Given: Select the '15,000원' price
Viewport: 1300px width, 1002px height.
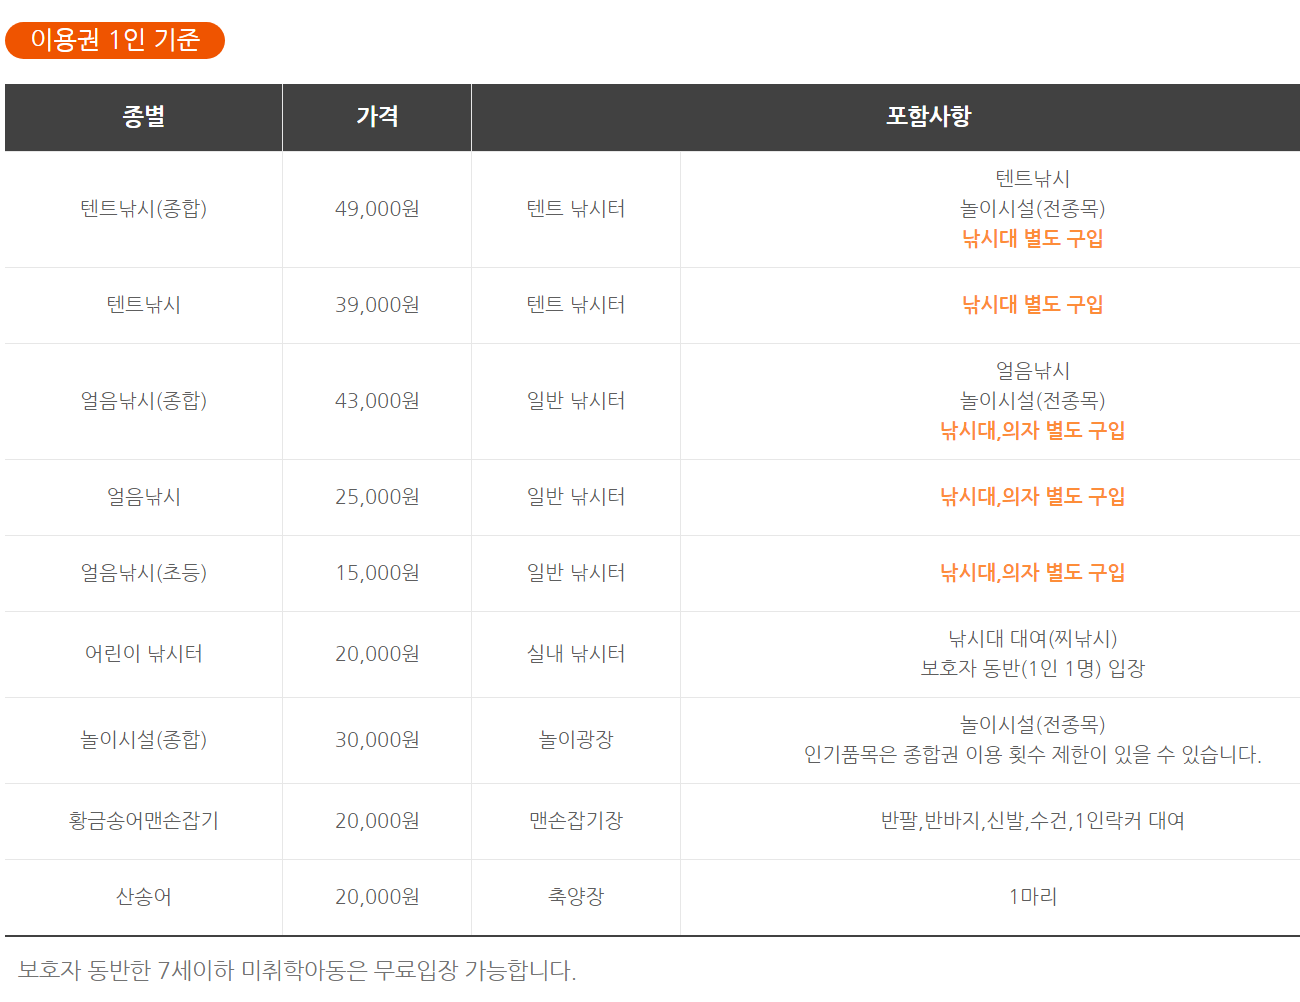Looking at the screenshot, I should pyautogui.click(x=377, y=573).
